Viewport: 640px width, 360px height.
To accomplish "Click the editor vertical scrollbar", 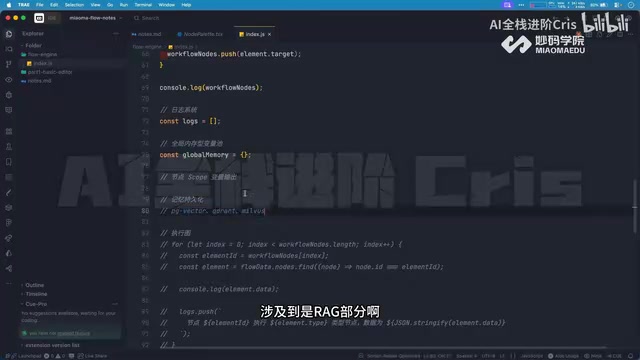I will coord(635,206).
